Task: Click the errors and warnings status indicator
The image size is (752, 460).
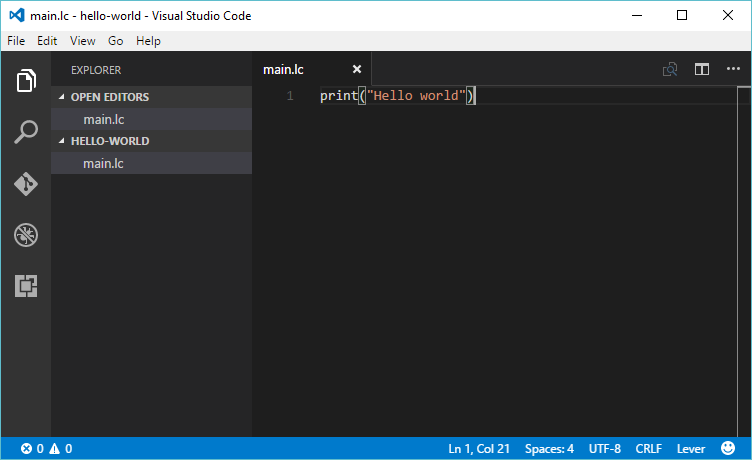Action: tap(46, 449)
